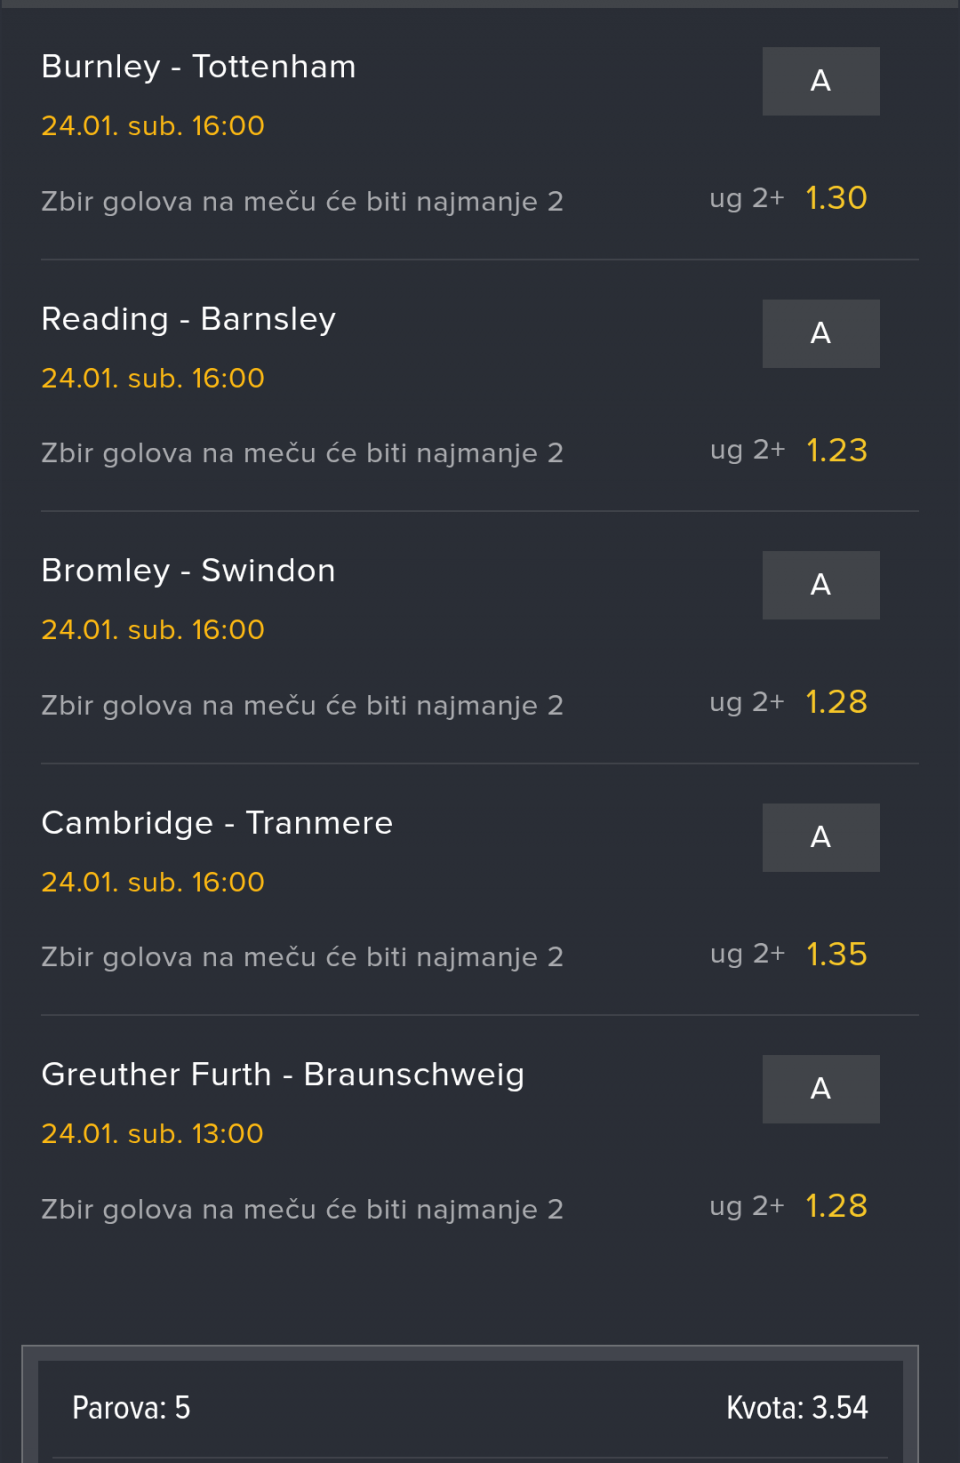Hit the A button for Greuther Furth - Braunschweig
This screenshot has width=960, height=1463.
pyautogui.click(x=820, y=1089)
